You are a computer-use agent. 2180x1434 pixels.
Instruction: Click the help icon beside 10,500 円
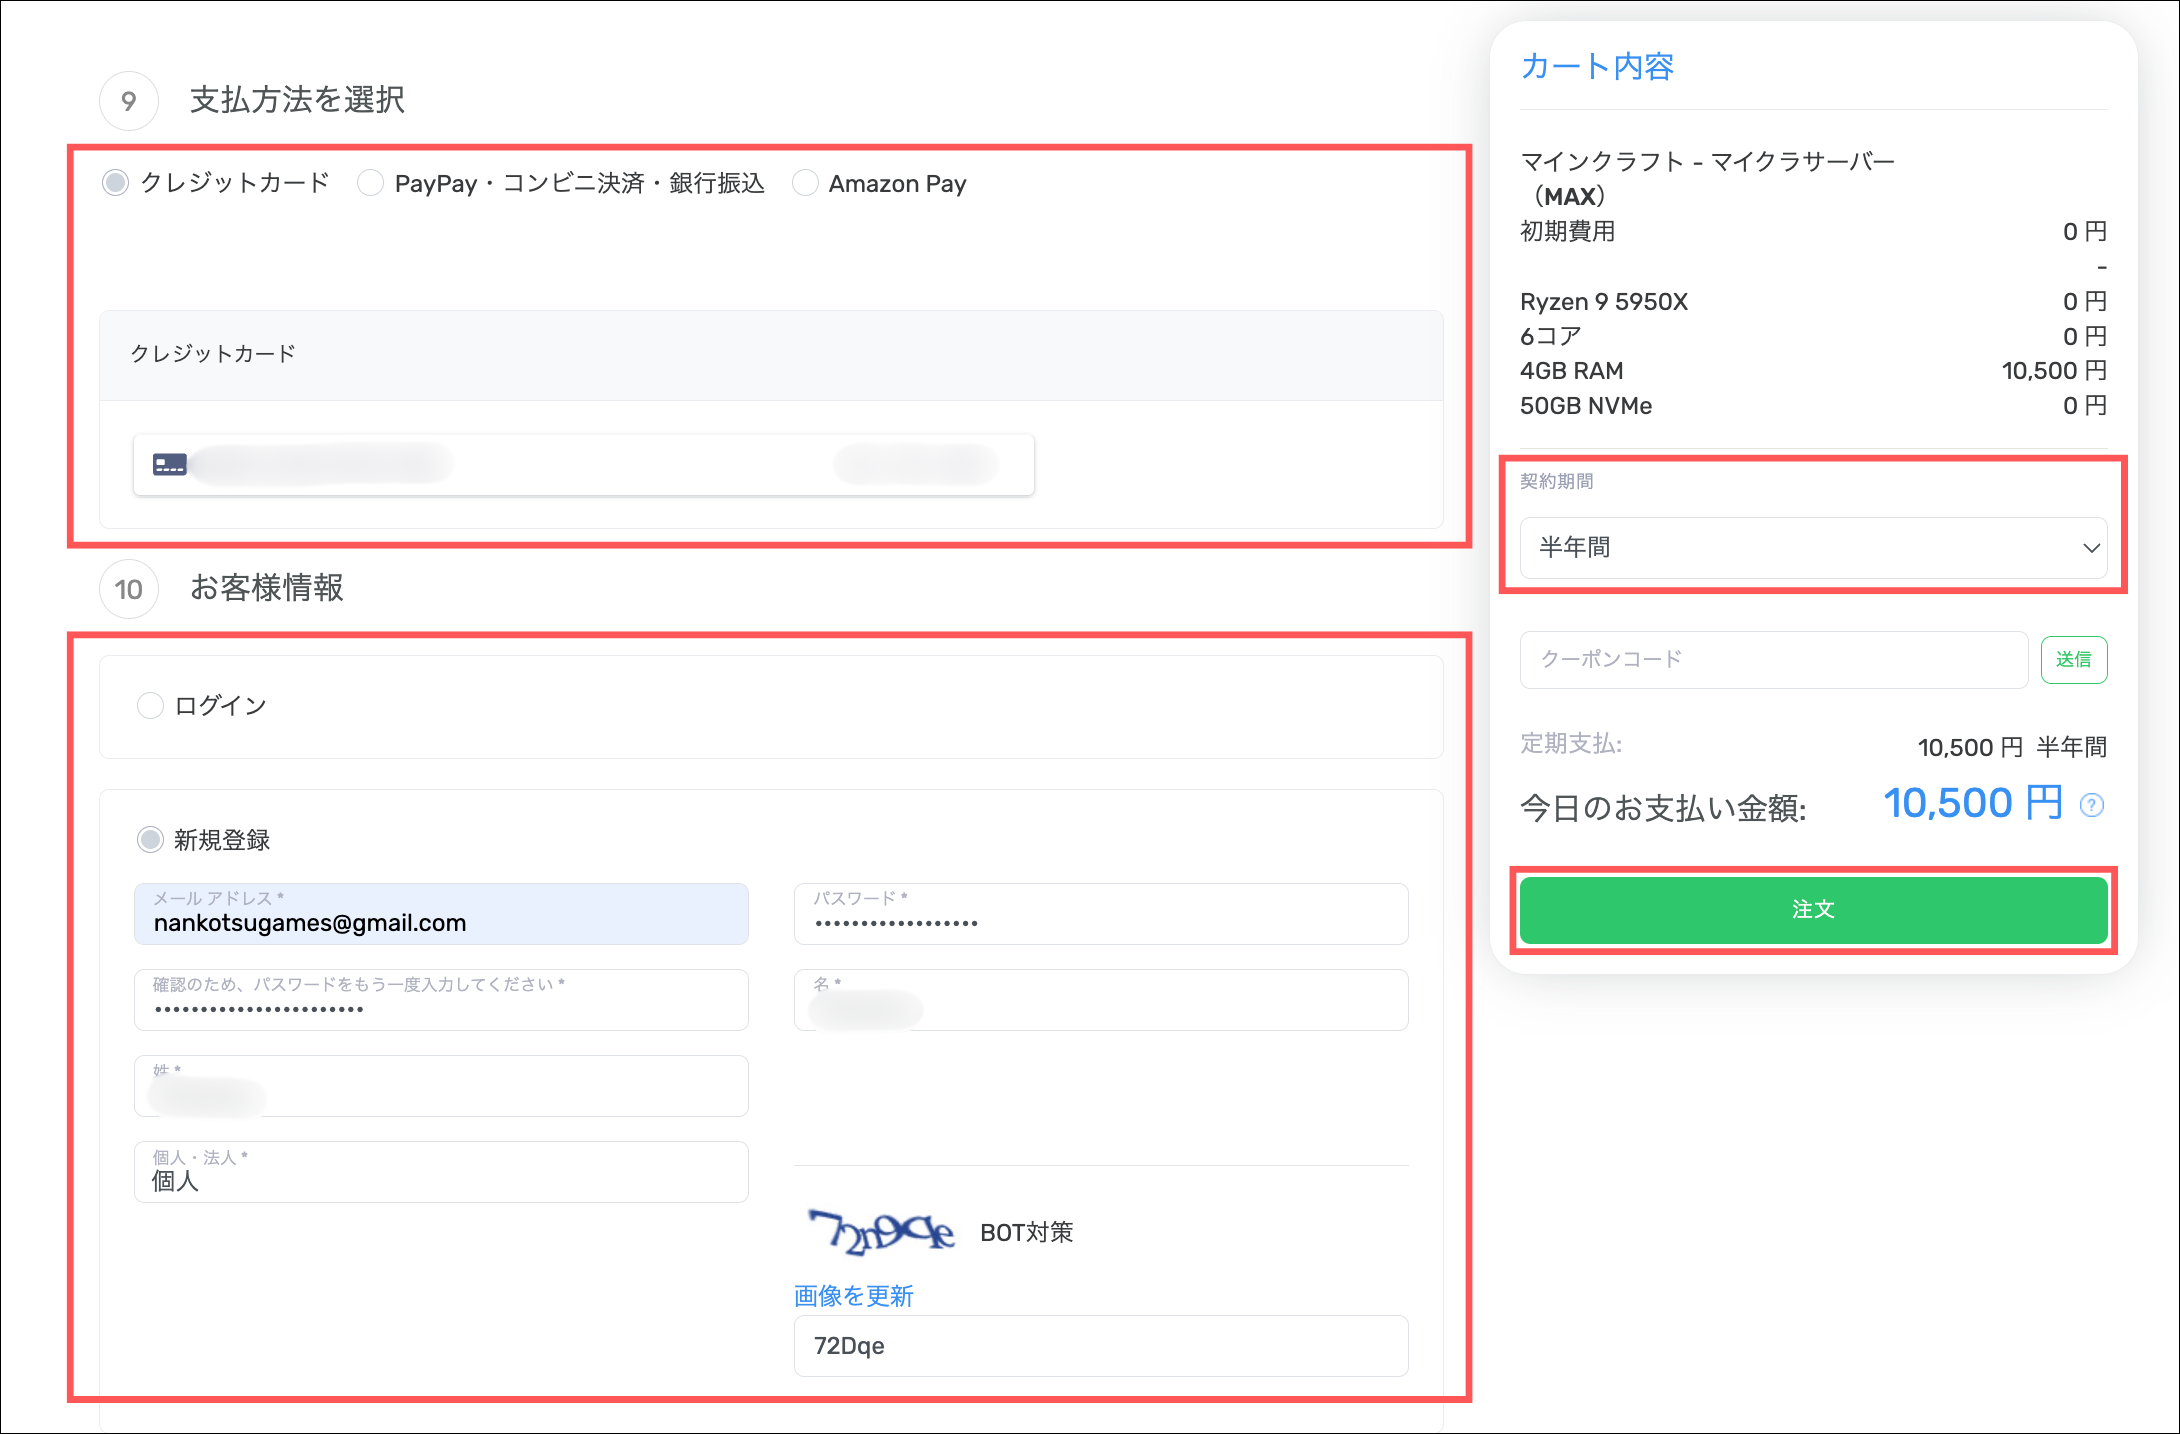(2091, 805)
